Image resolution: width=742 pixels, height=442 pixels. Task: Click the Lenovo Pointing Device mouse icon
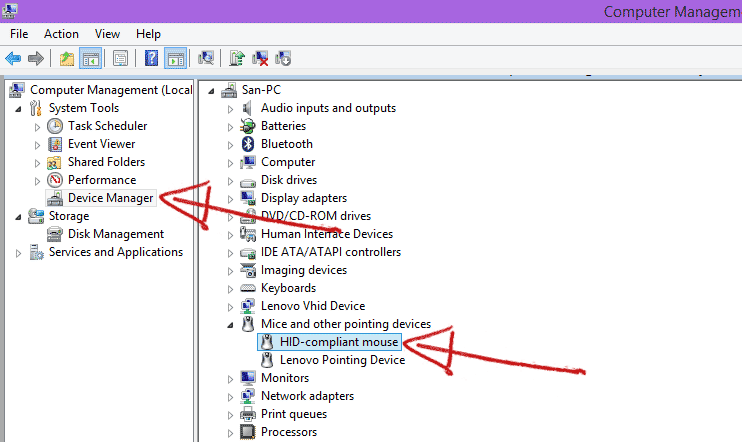[267, 360]
